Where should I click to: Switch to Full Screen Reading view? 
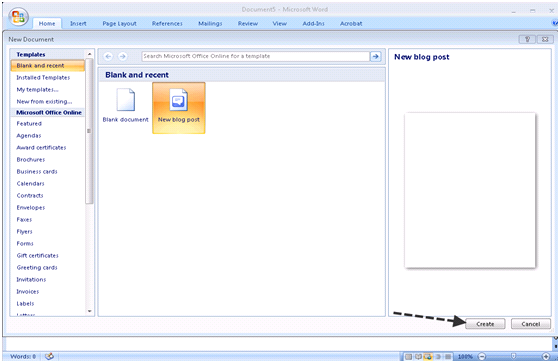click(x=418, y=357)
